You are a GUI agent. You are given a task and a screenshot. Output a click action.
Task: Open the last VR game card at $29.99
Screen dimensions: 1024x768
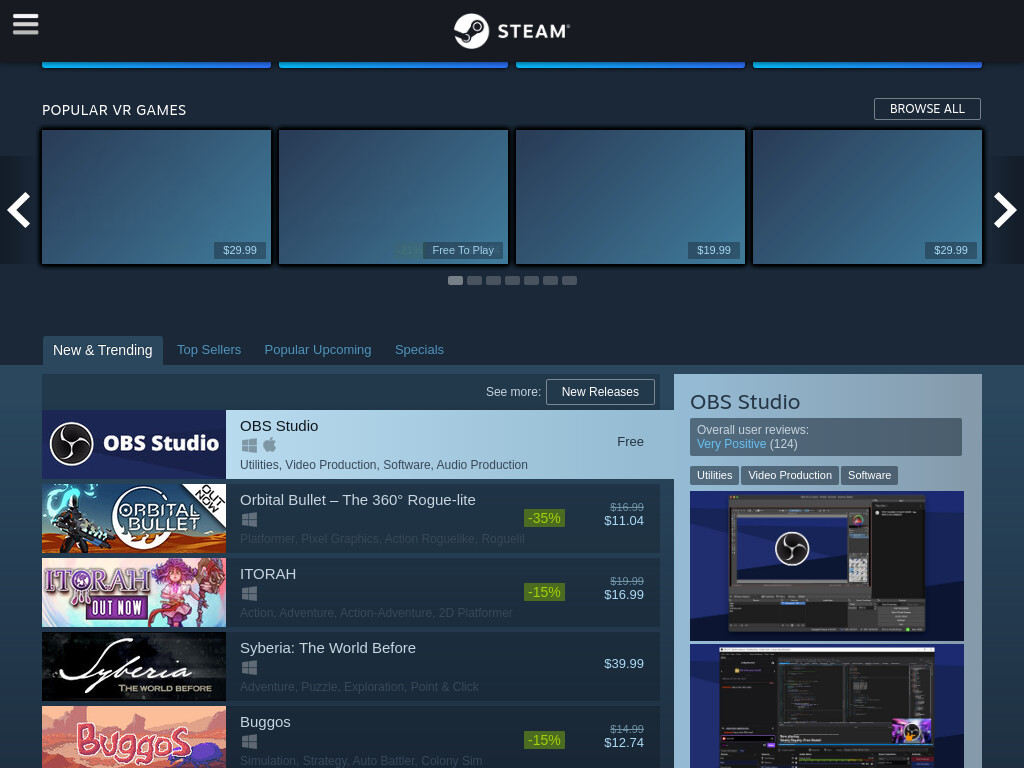(867, 197)
